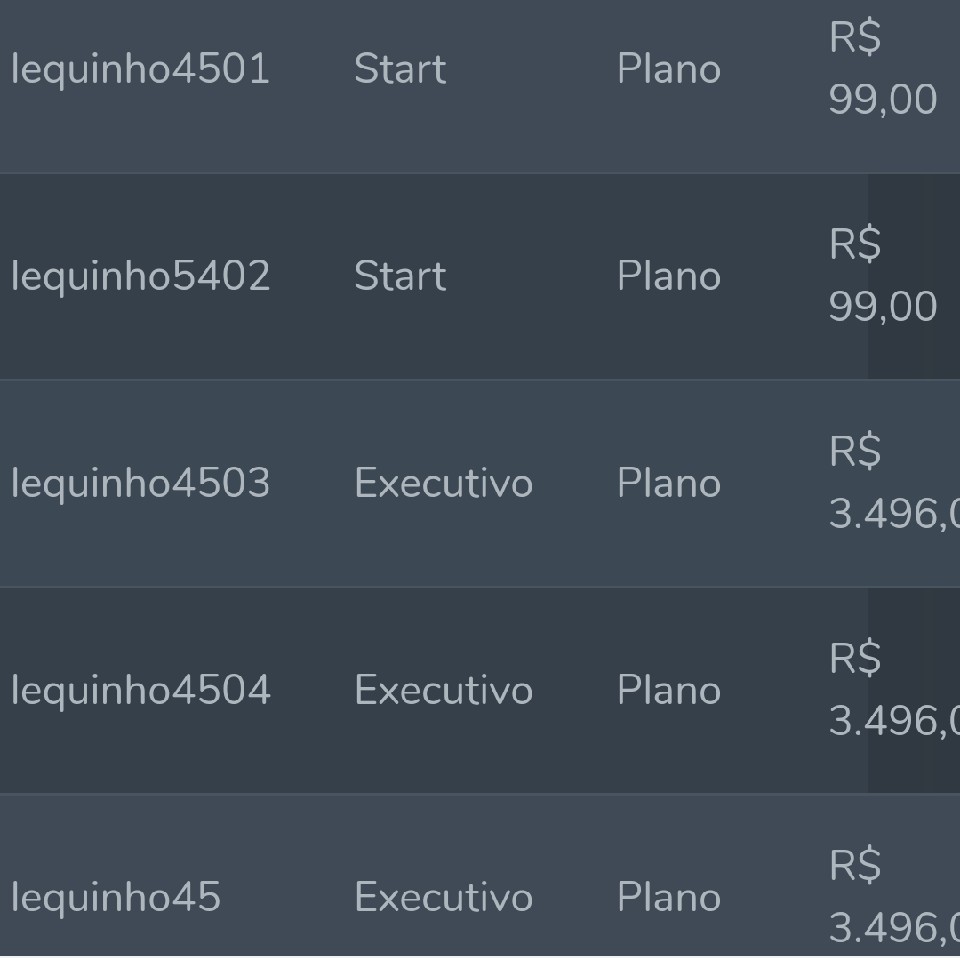Screen dimensions: 960x960
Task: Click Start in the lequinho4501 row
Action: tap(400, 69)
